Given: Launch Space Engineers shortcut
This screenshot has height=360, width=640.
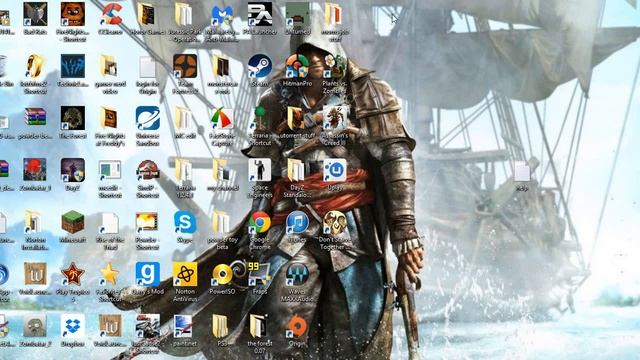Looking at the screenshot, I should coord(260,170).
